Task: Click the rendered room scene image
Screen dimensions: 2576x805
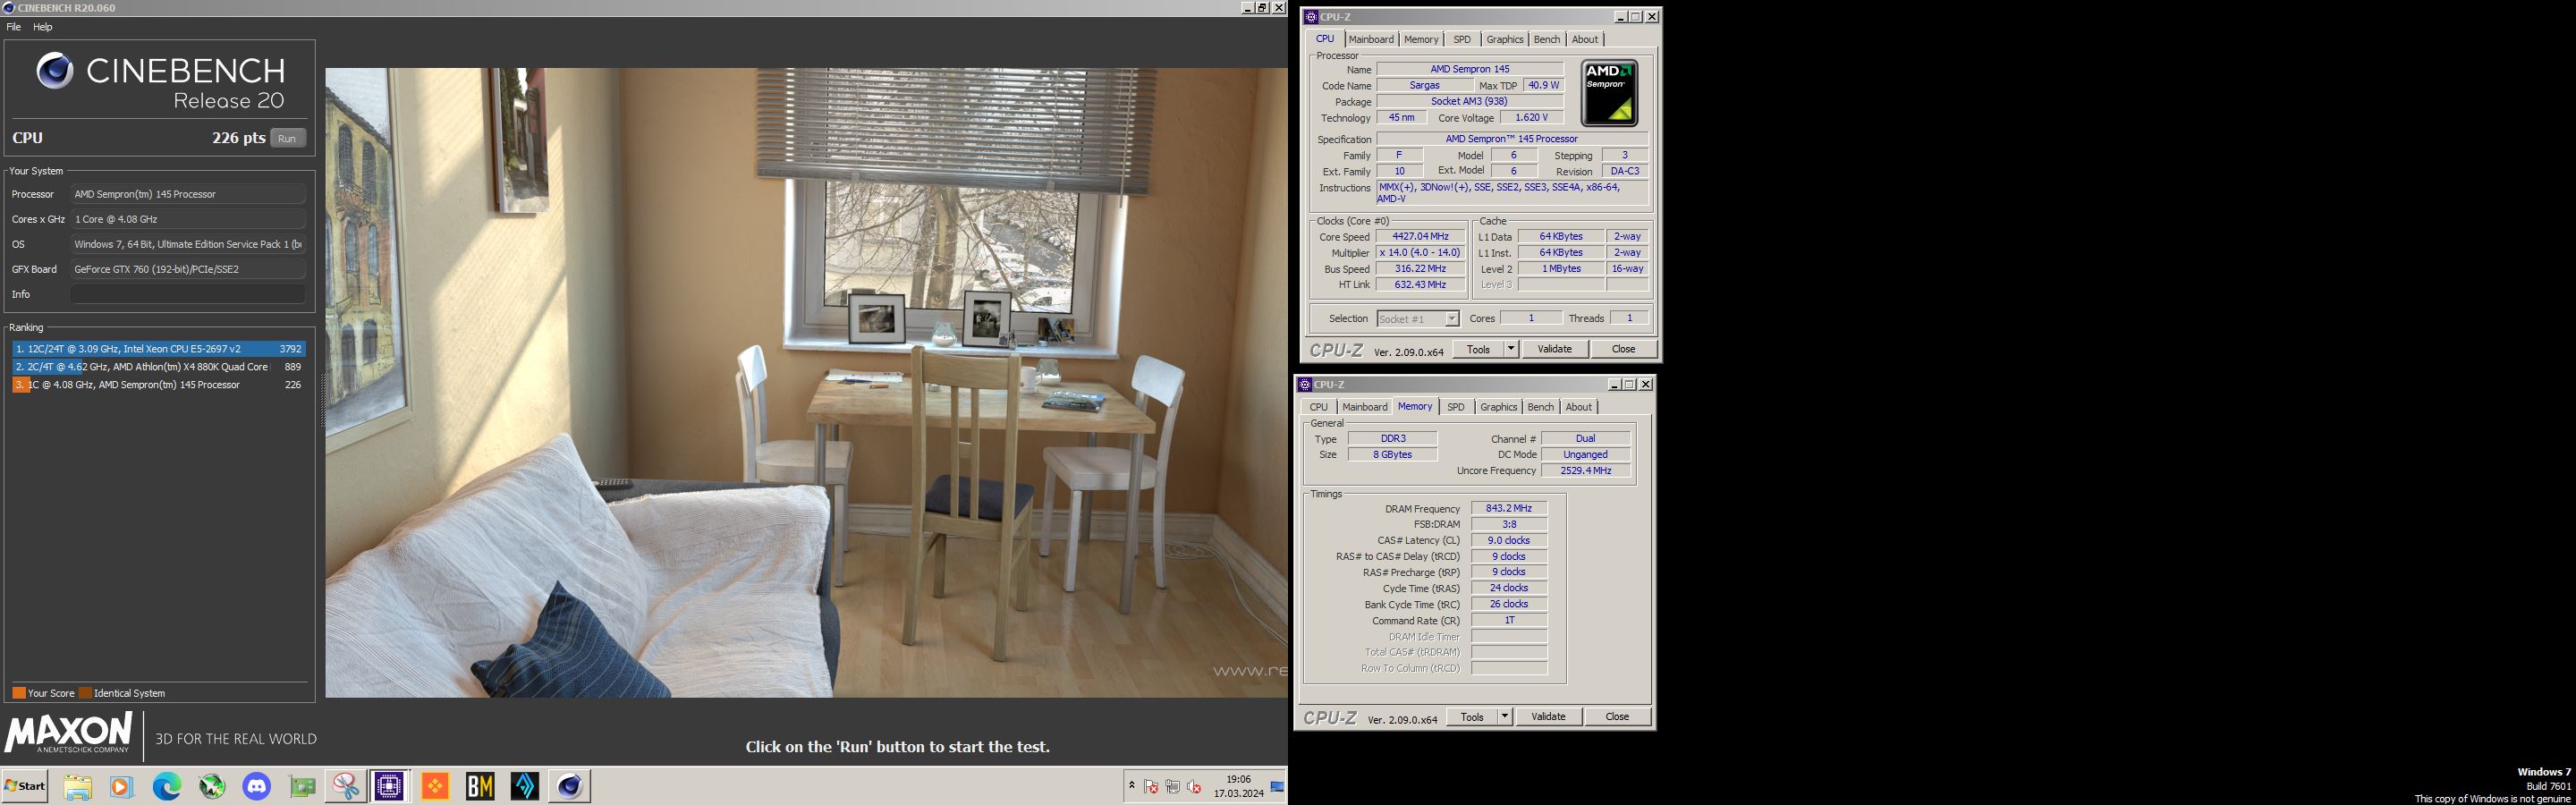Action: 806,383
